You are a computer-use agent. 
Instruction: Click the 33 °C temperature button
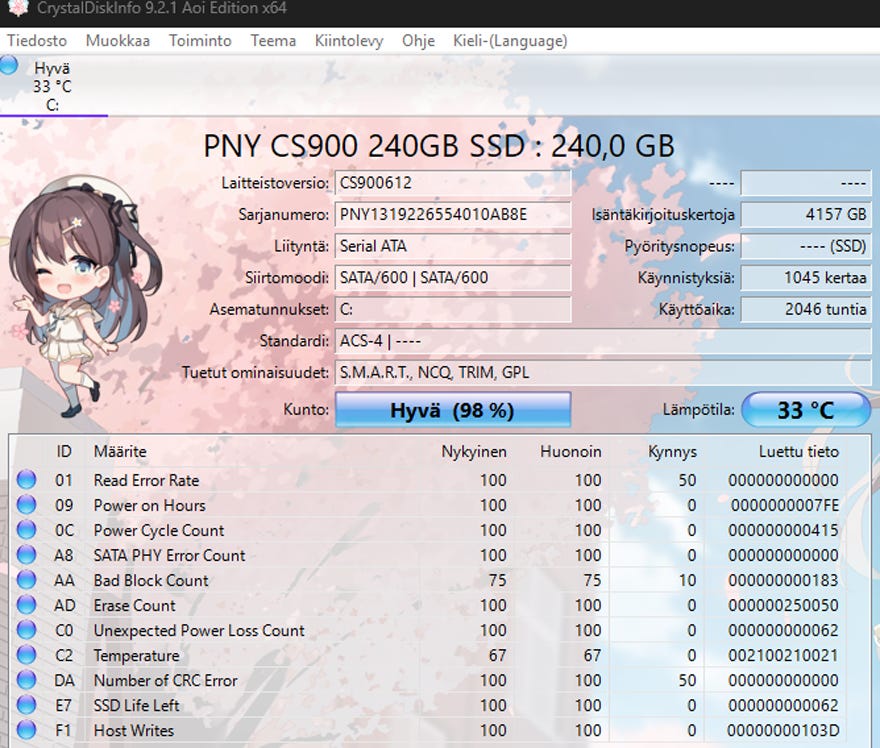point(806,410)
